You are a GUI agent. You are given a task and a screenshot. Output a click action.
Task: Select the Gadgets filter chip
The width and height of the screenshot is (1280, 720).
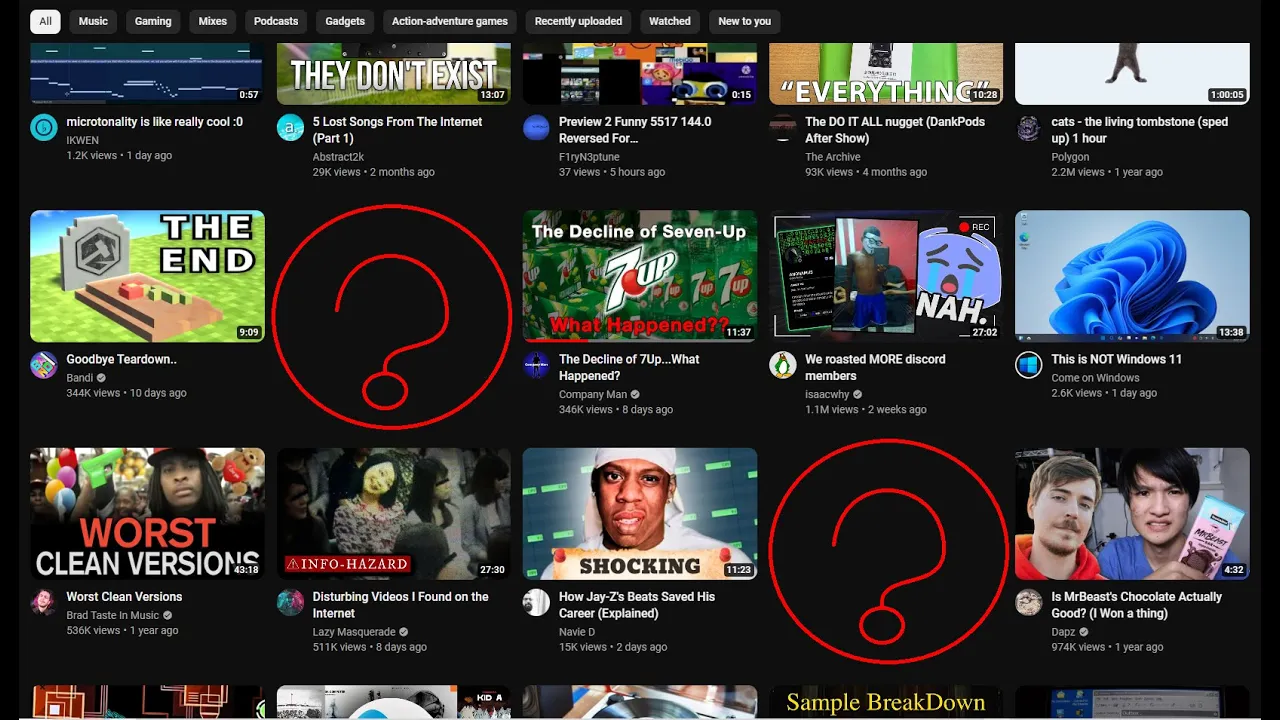(x=345, y=21)
